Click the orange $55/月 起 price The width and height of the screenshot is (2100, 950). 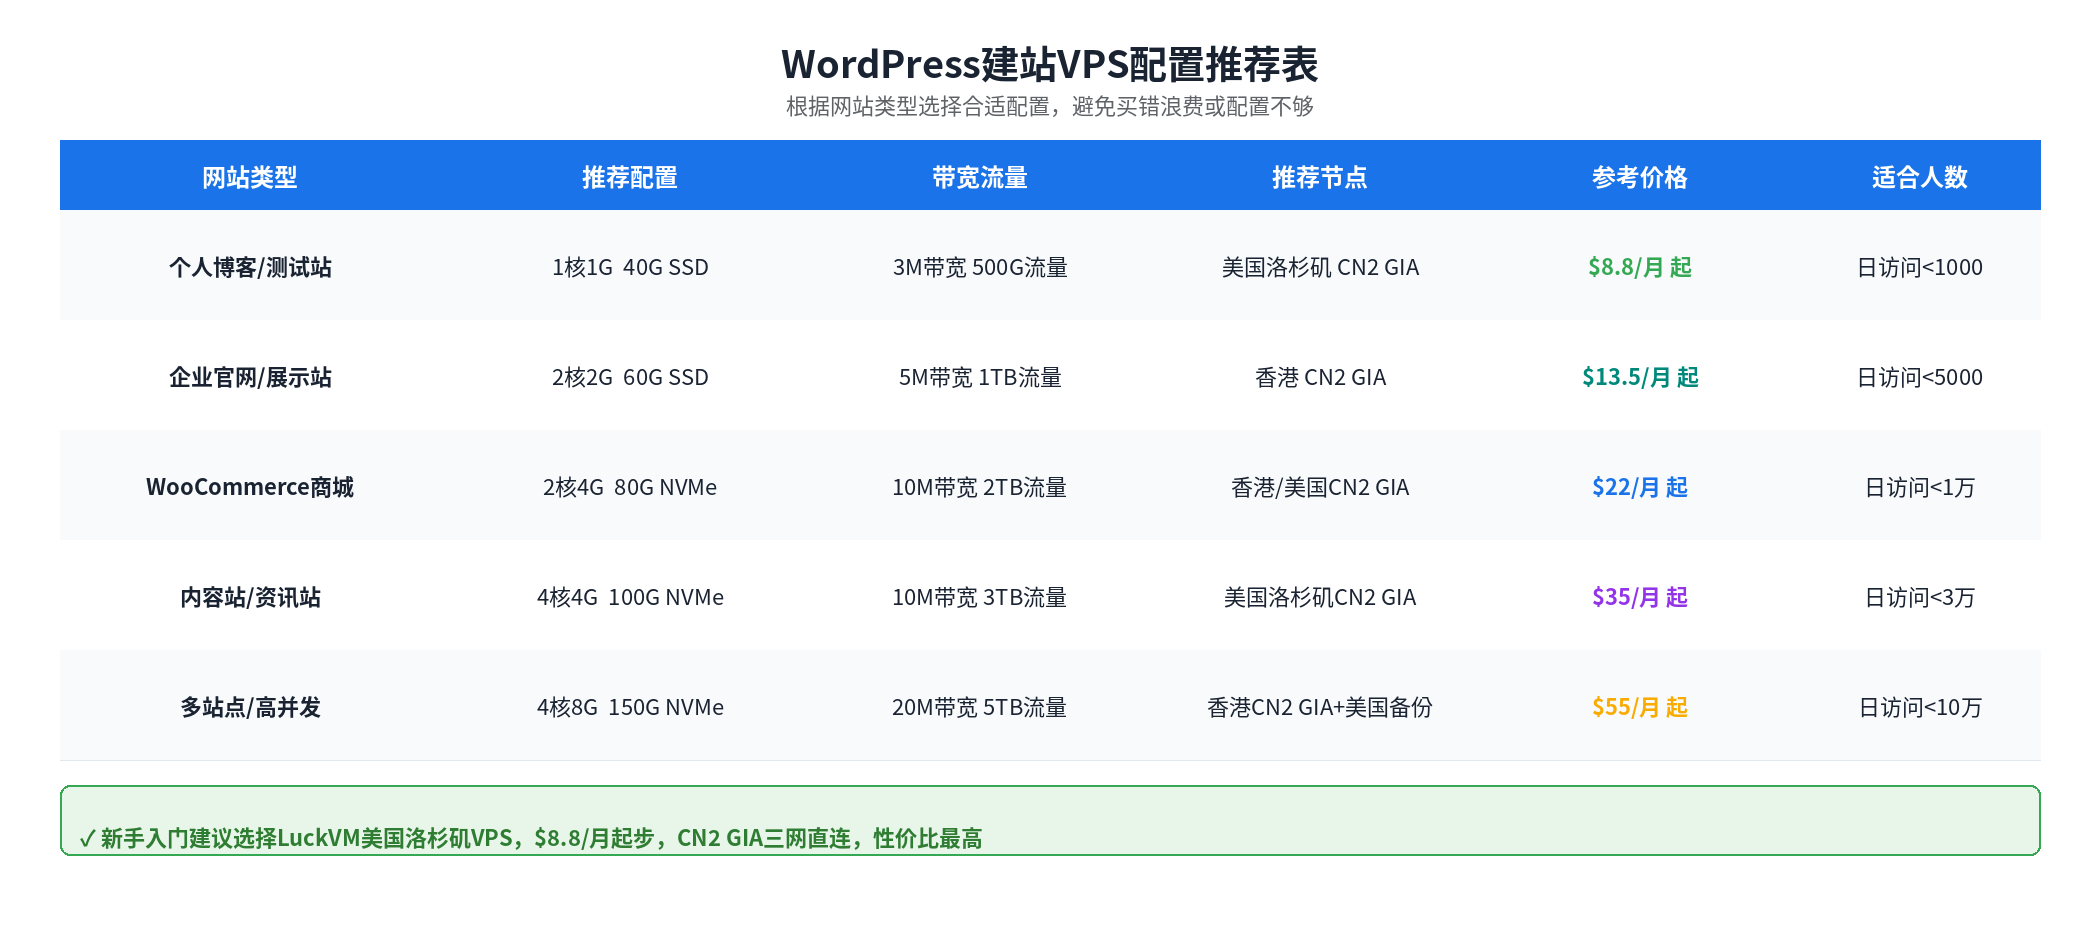point(1640,707)
